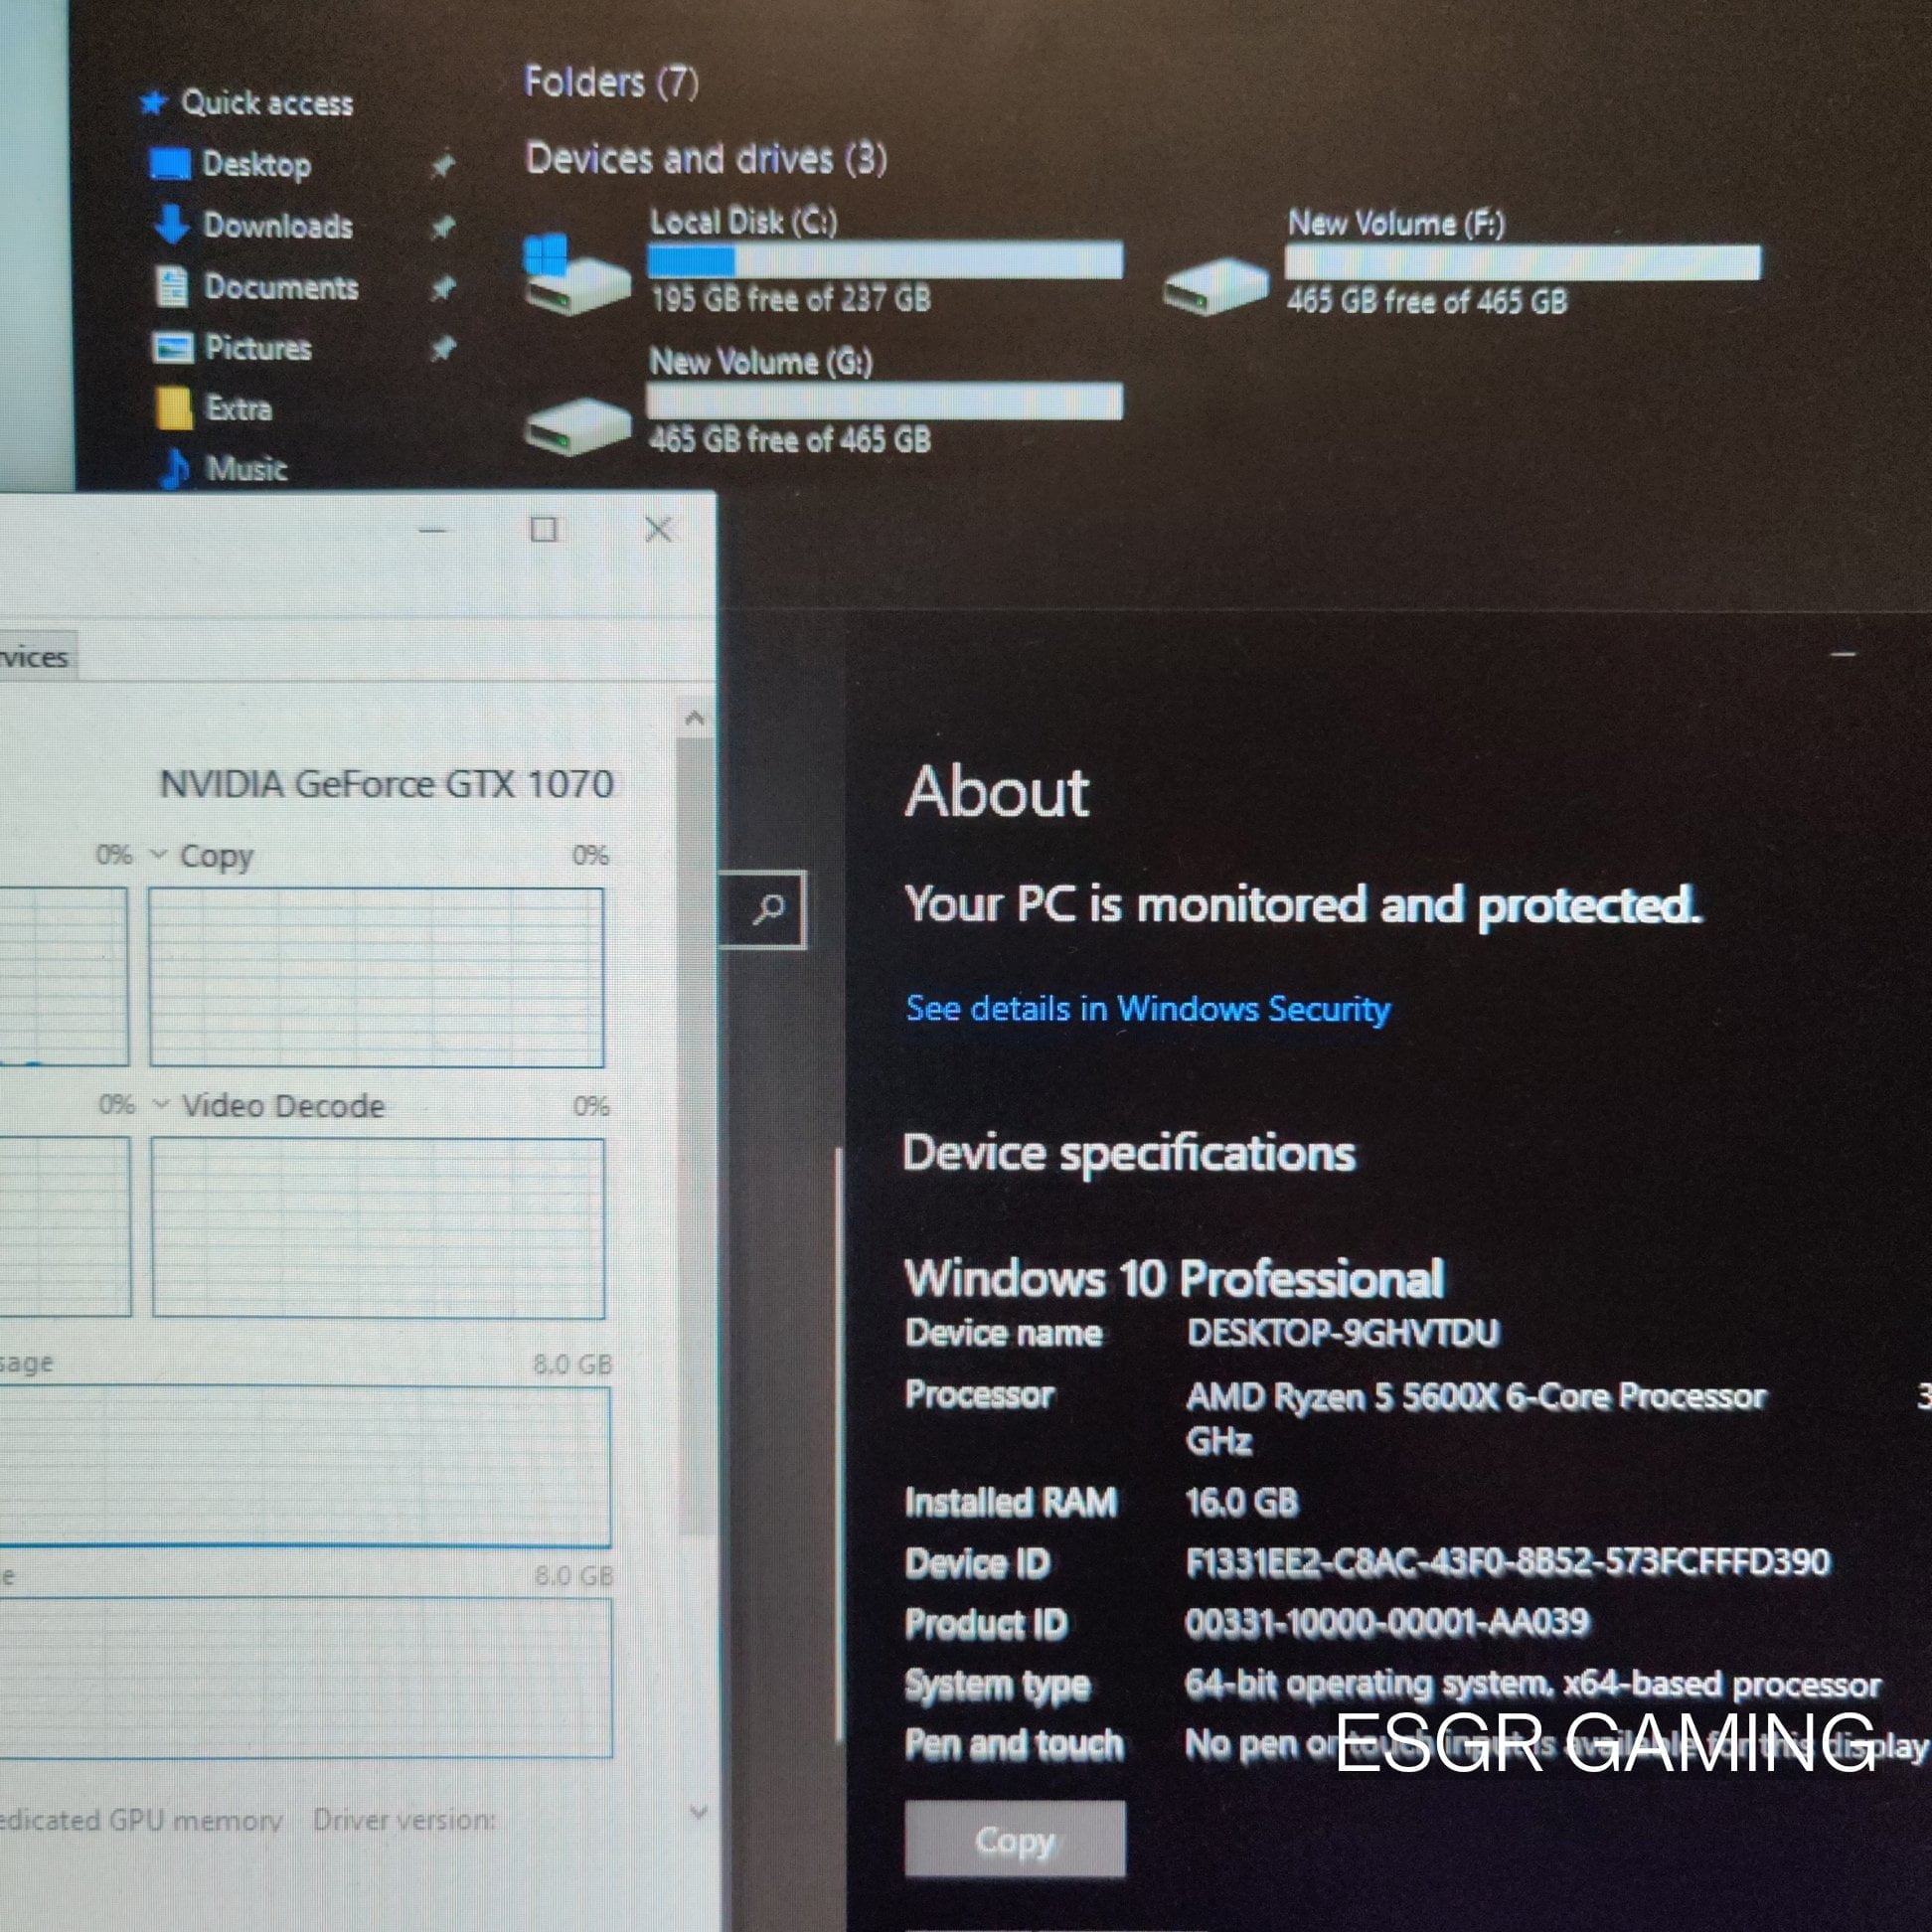Image resolution: width=1932 pixels, height=1932 pixels.
Task: Open the New Volume (G:) drive icon
Action: (x=576, y=425)
